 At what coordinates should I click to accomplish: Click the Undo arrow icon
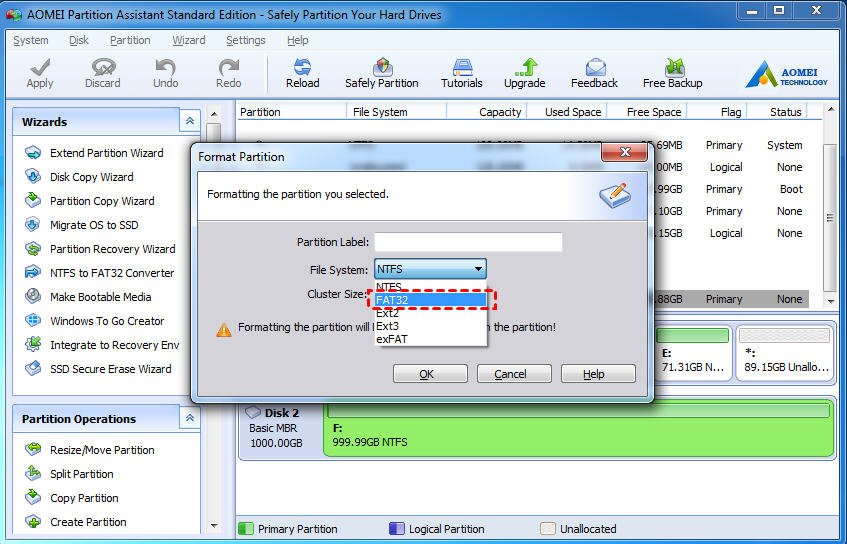tap(165, 73)
